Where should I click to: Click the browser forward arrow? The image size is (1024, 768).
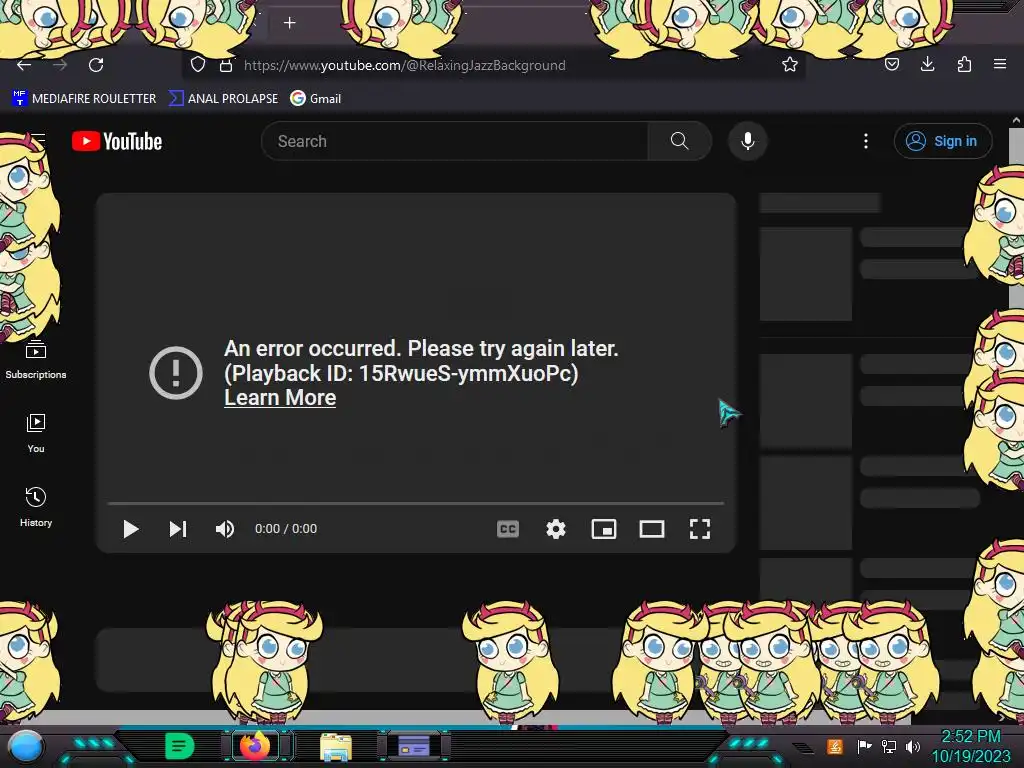point(60,65)
